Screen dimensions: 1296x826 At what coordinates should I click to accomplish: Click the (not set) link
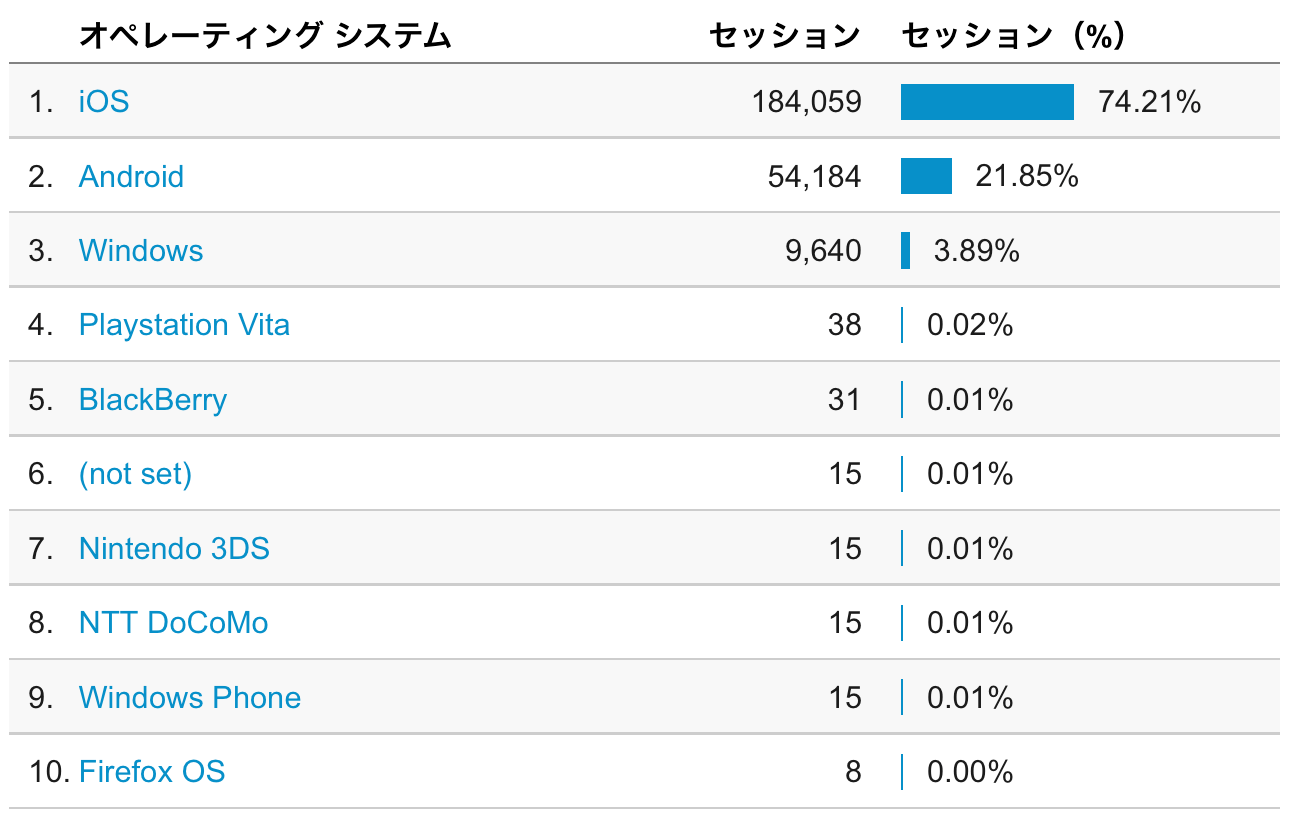pos(135,474)
